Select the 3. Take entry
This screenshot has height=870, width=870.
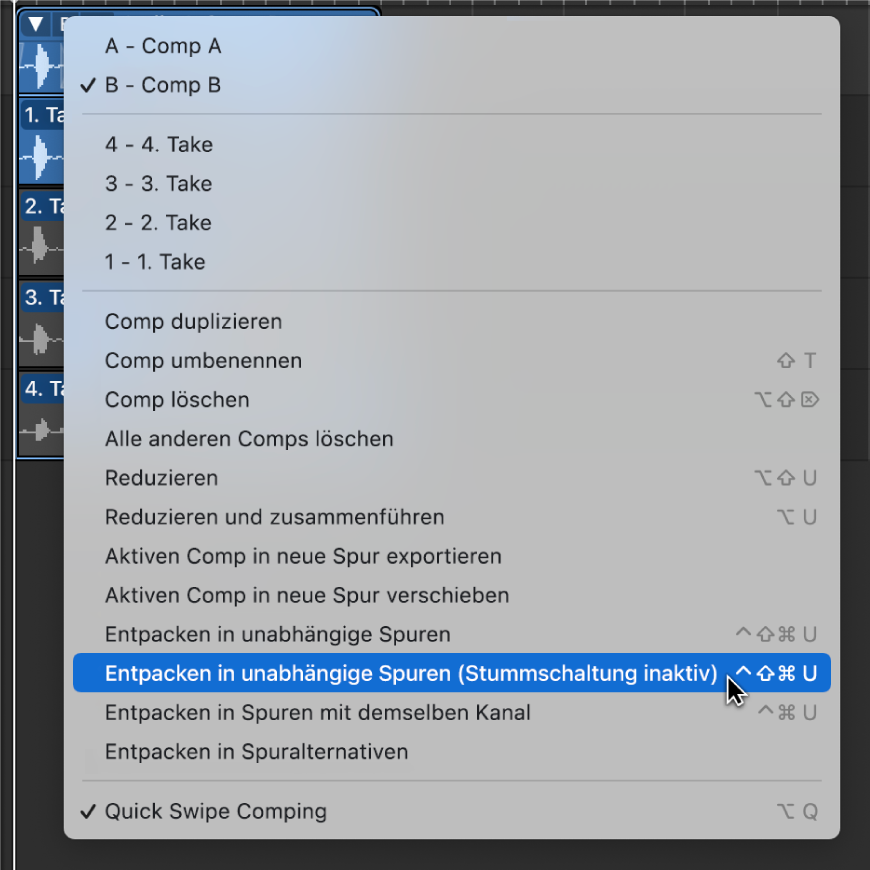click(158, 183)
